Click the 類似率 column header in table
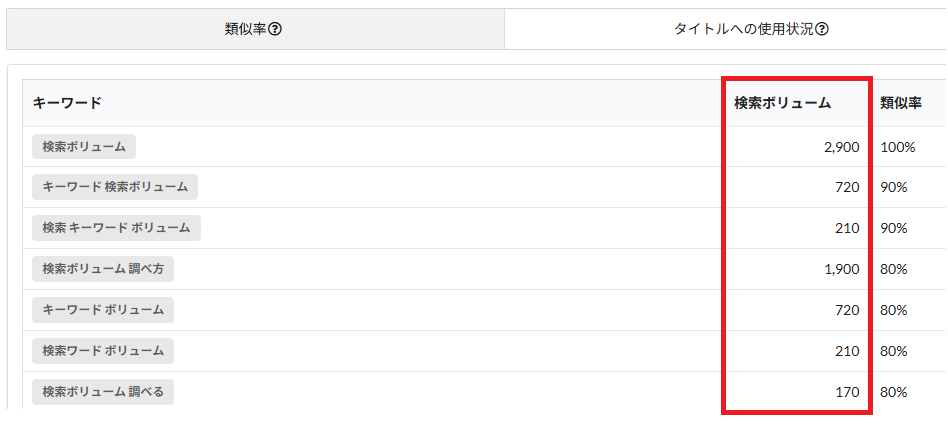 (x=901, y=103)
